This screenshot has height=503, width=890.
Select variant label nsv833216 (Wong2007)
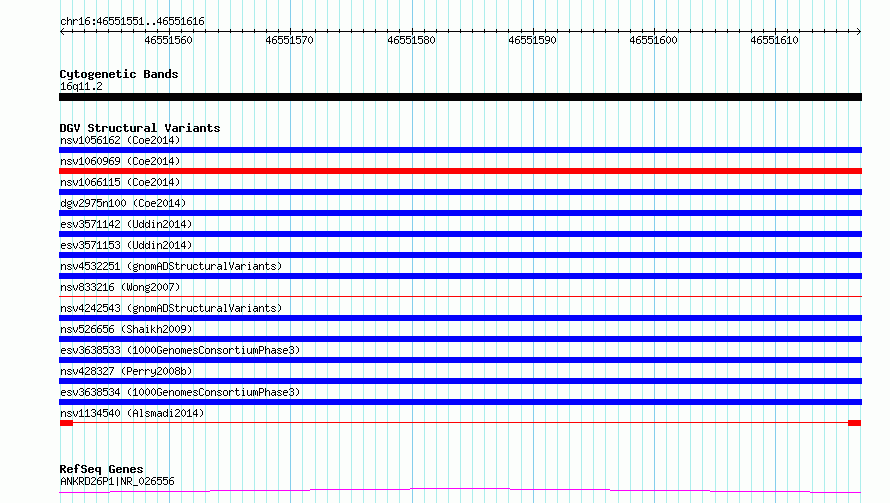(x=120, y=287)
